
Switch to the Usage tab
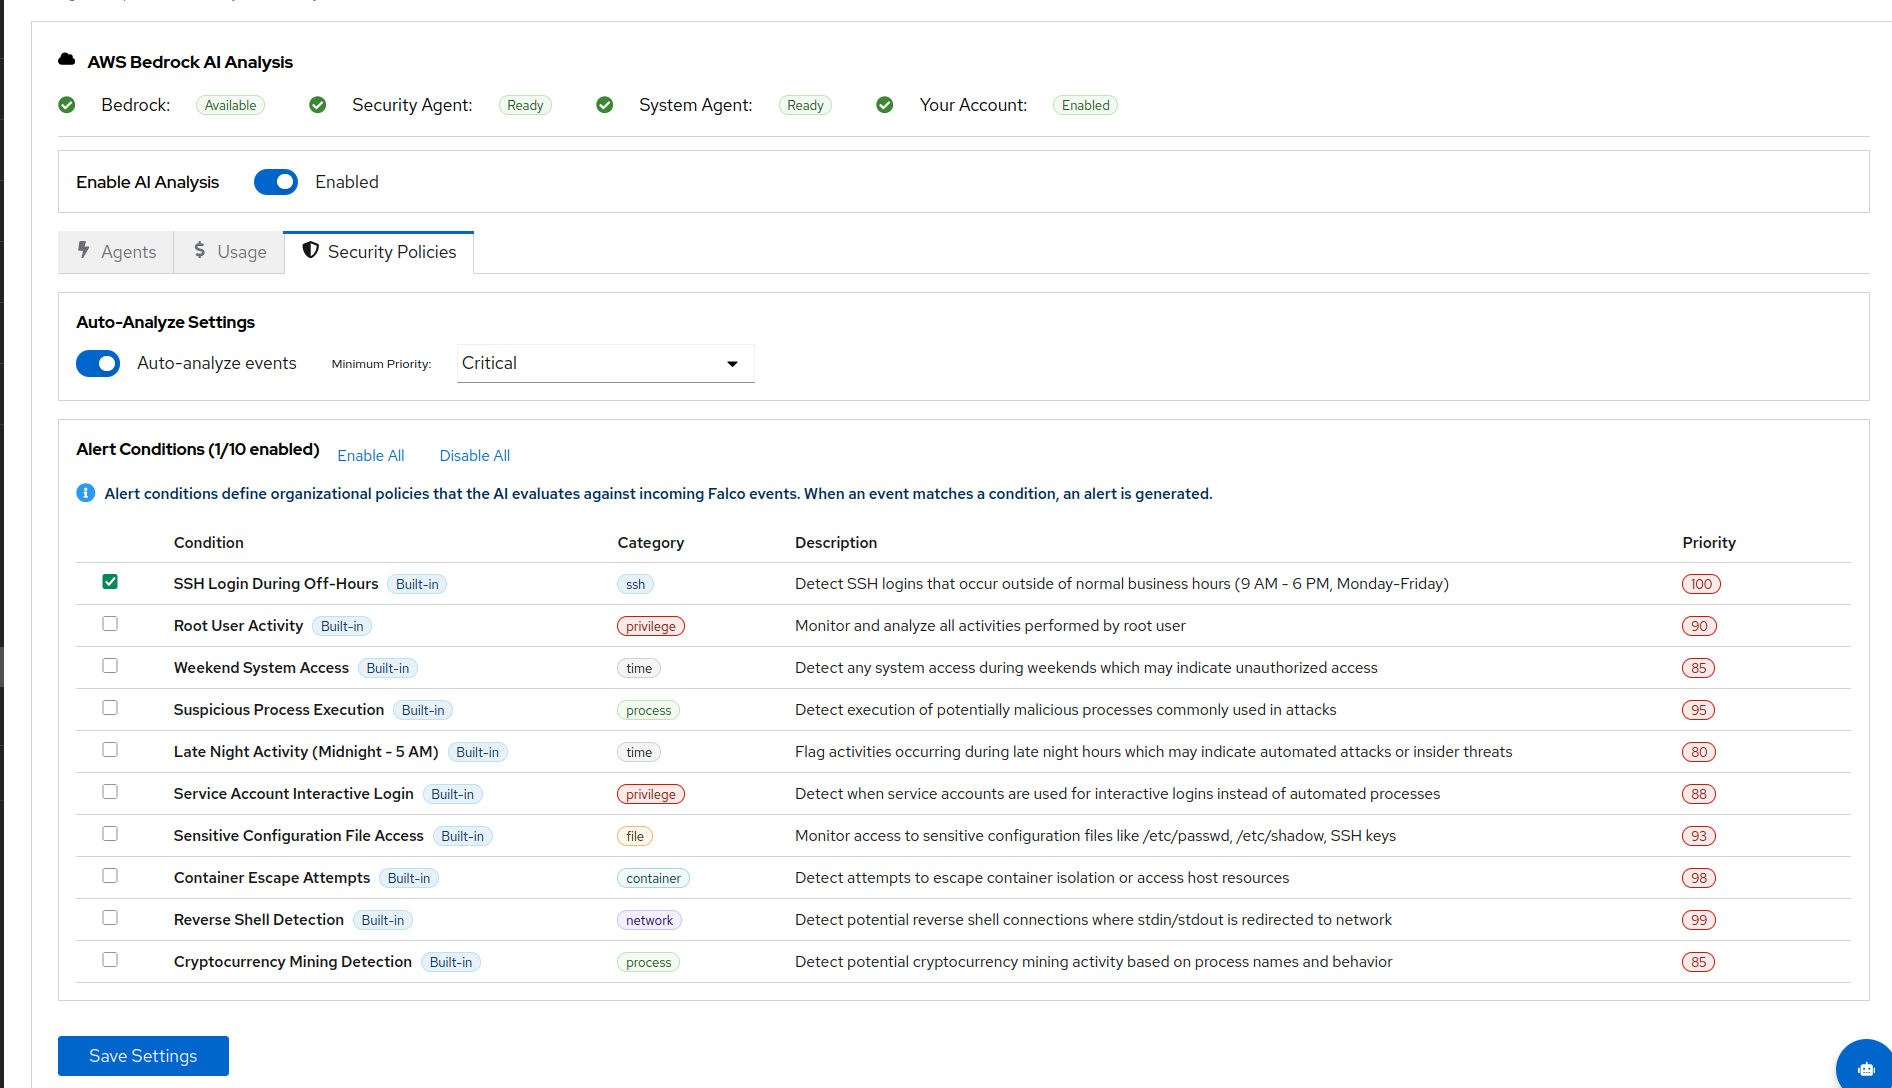click(229, 252)
